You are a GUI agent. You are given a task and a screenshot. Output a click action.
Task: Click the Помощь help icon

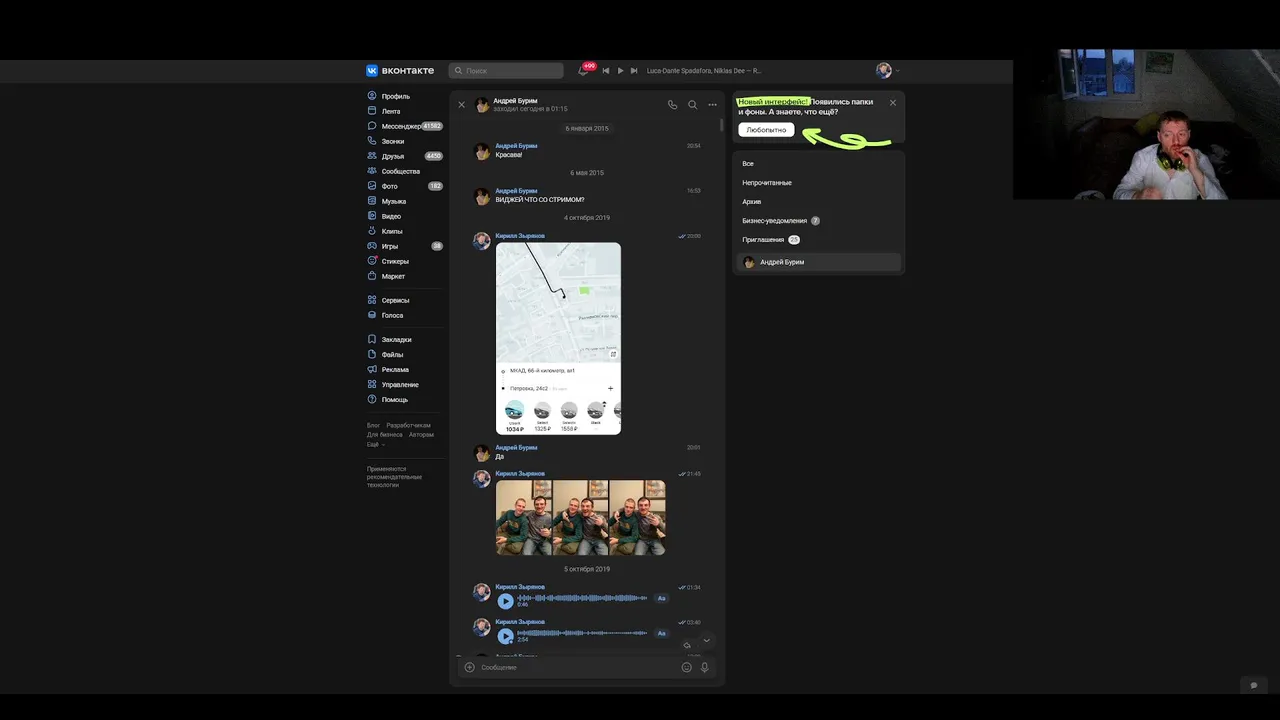point(372,399)
